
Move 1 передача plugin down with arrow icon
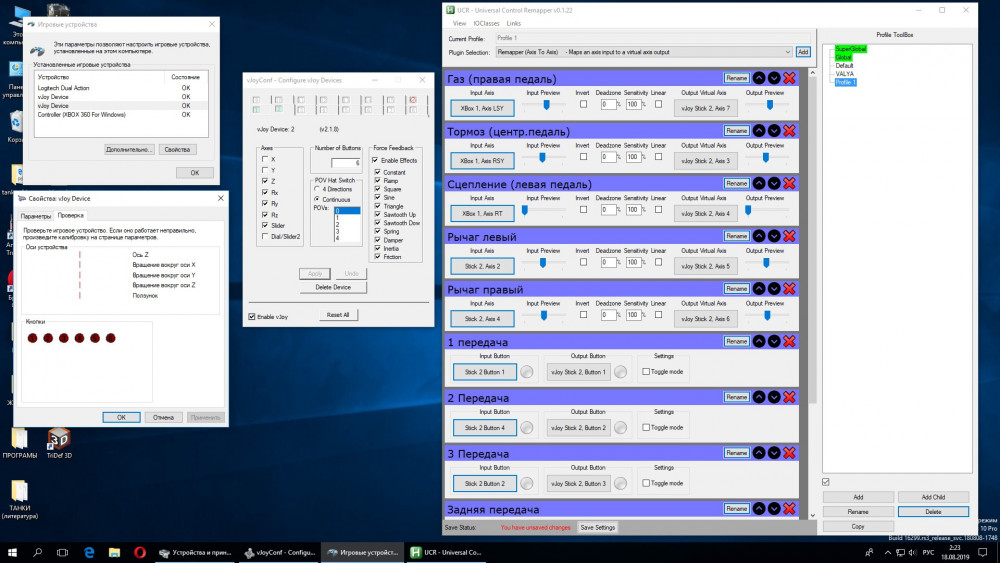coord(774,342)
